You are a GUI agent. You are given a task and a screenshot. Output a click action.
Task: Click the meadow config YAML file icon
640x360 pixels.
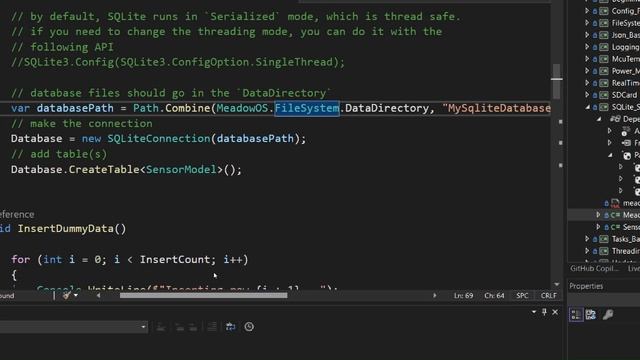[615, 203]
